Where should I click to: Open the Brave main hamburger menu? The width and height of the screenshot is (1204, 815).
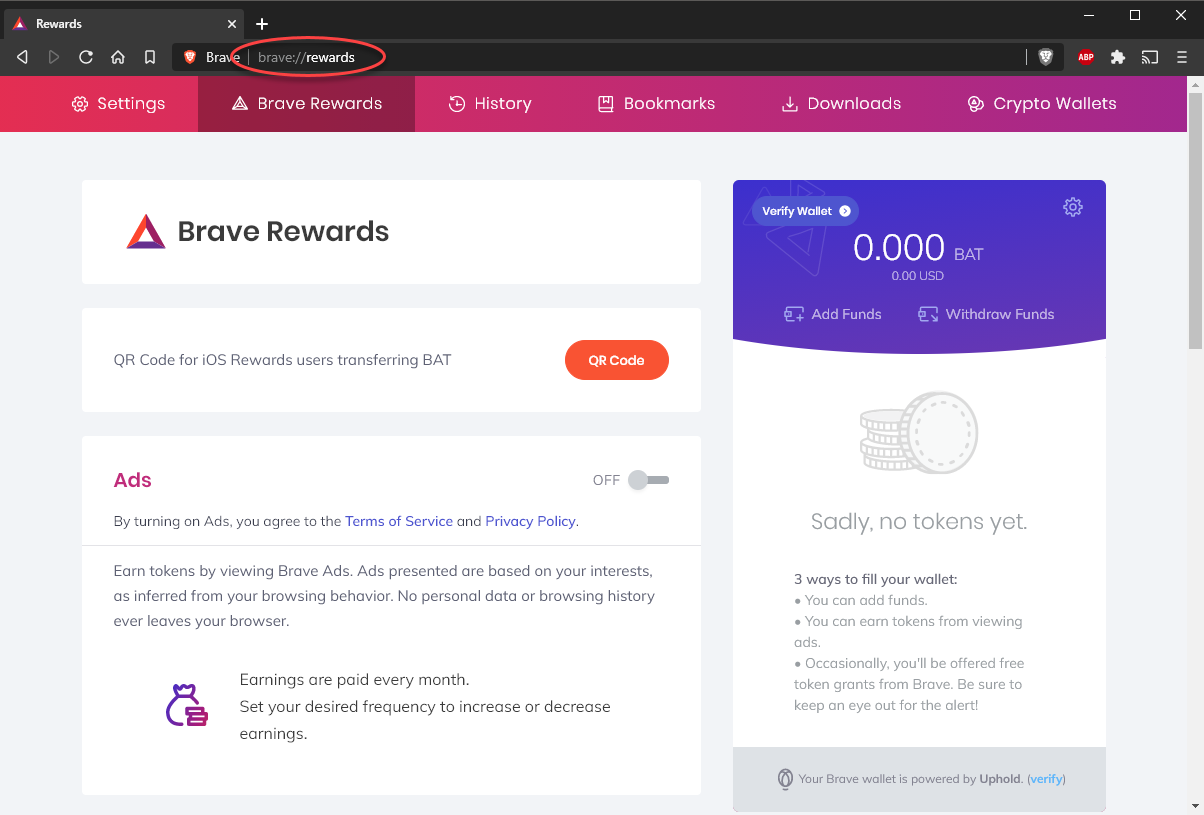click(1182, 57)
